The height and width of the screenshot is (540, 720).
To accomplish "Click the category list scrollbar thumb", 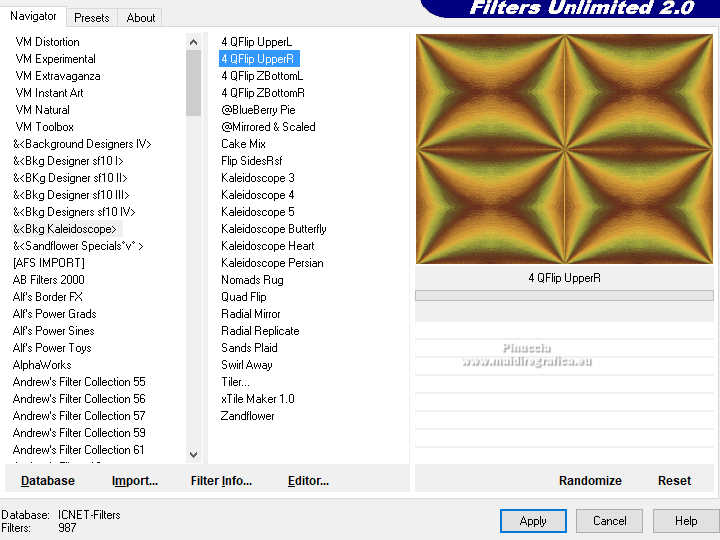I will pos(193,83).
